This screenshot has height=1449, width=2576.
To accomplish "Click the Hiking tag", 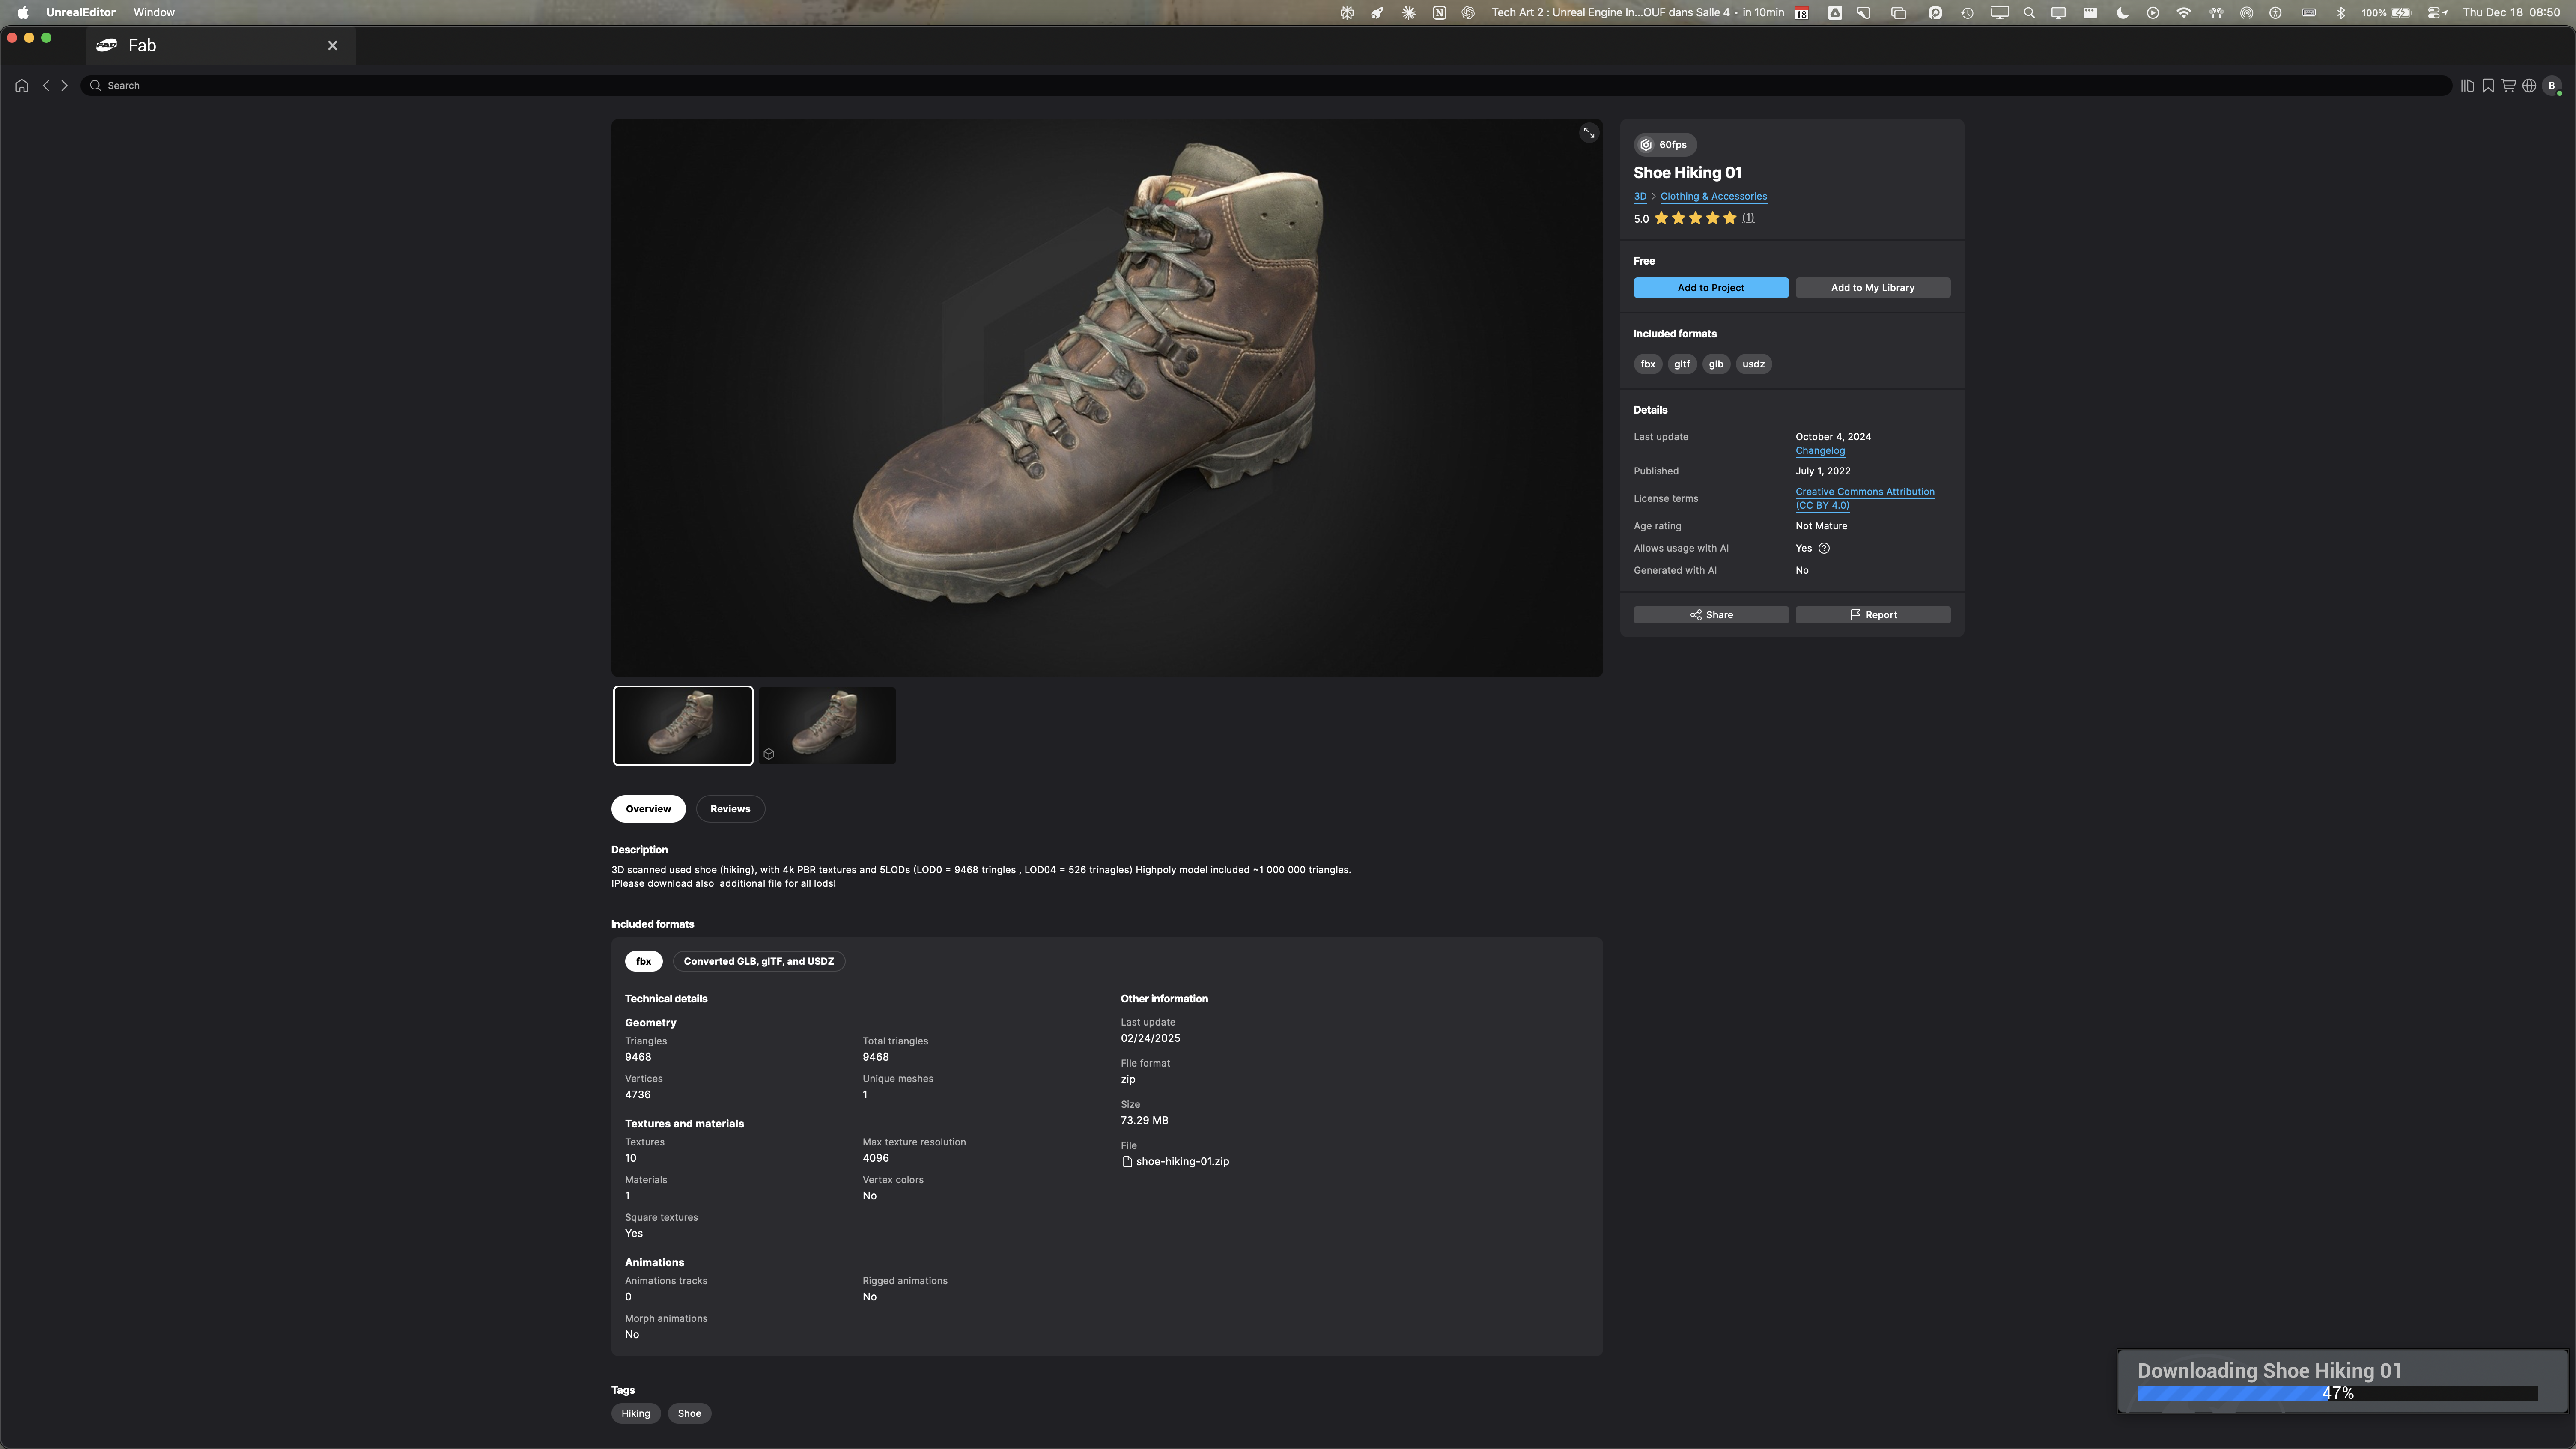I will coord(636,1414).
